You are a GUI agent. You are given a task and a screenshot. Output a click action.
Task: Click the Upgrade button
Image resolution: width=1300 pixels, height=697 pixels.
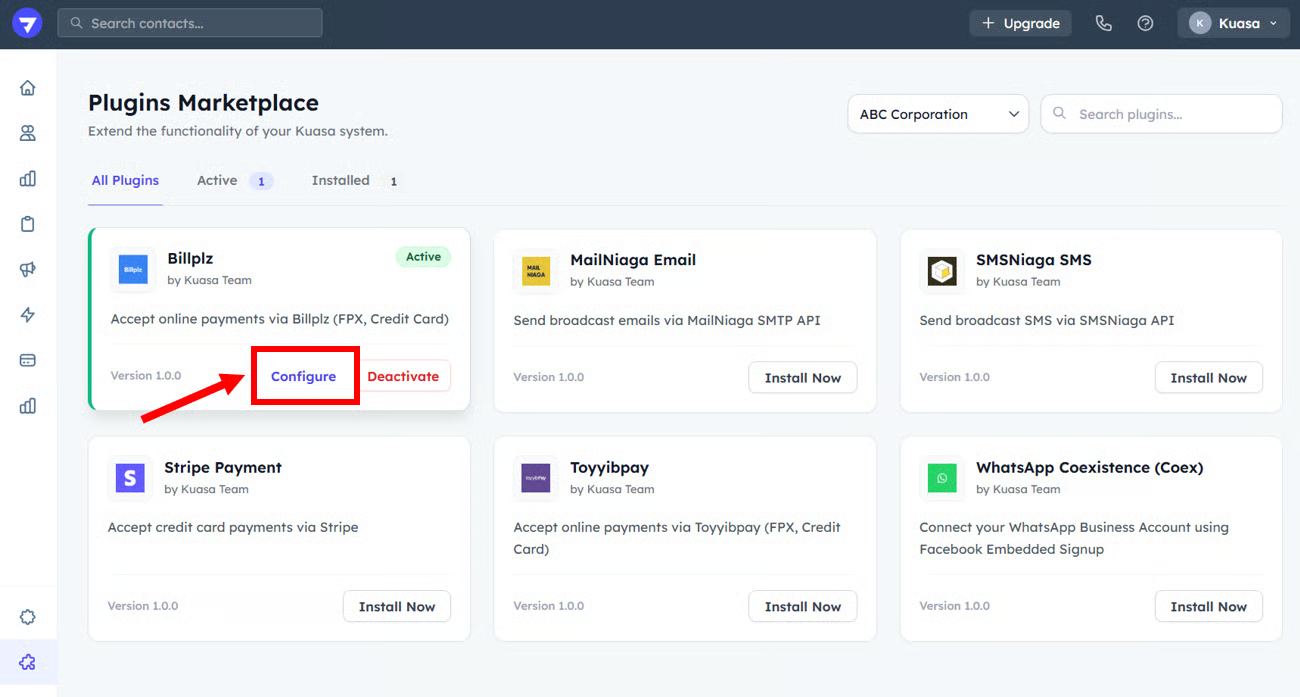coord(1020,23)
